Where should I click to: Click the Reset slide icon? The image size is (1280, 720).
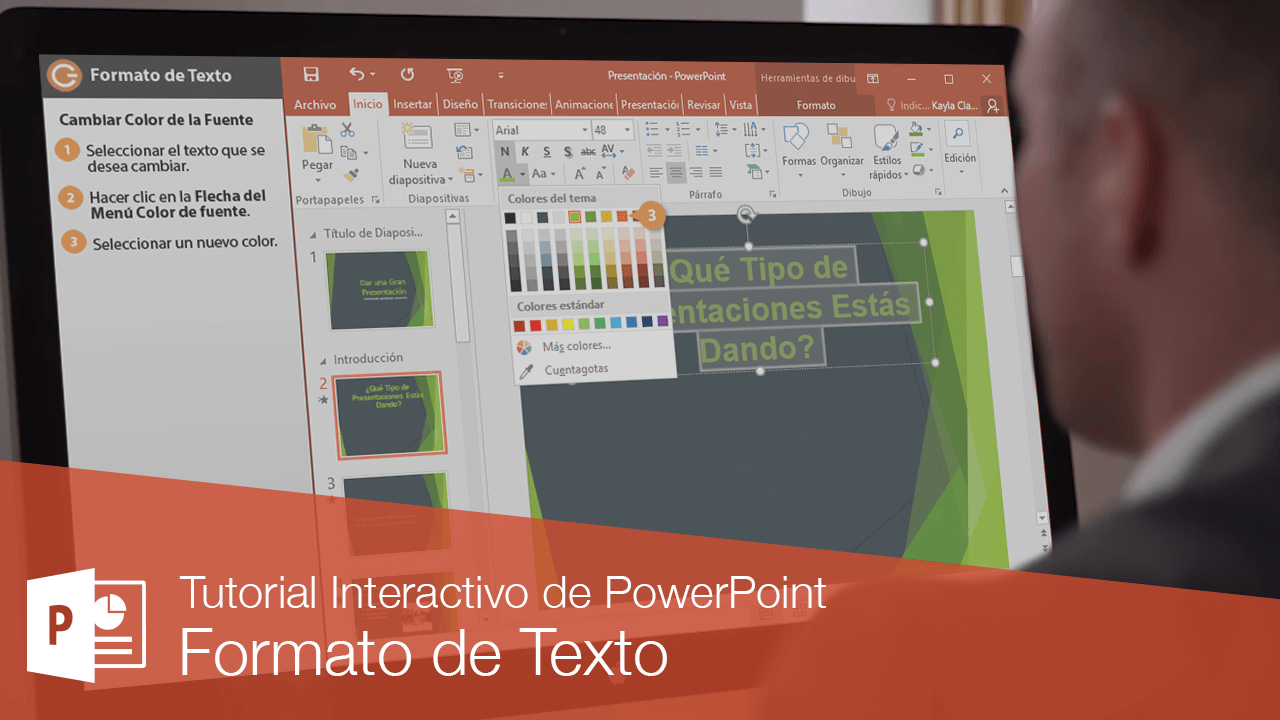point(464,153)
